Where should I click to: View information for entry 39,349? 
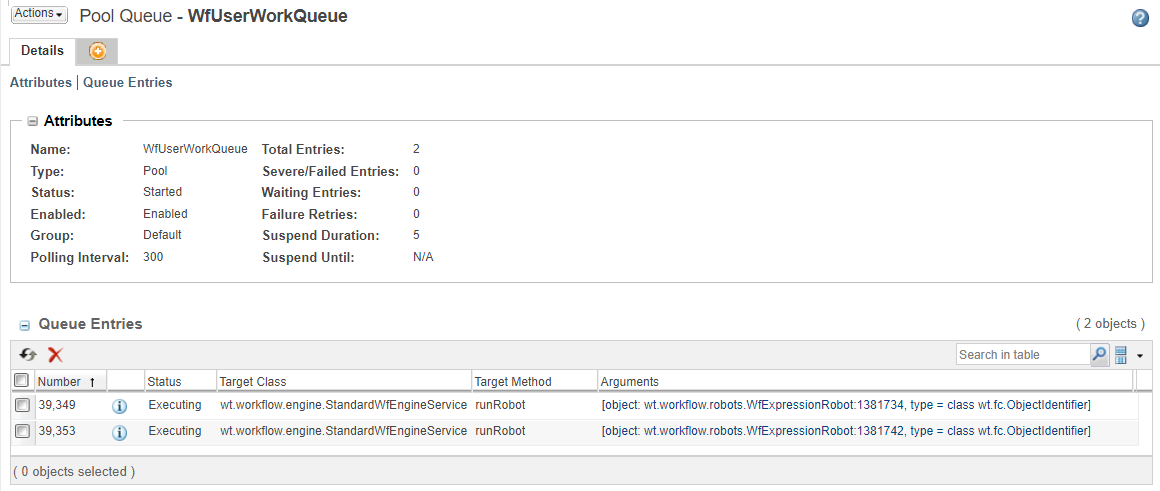coord(119,406)
